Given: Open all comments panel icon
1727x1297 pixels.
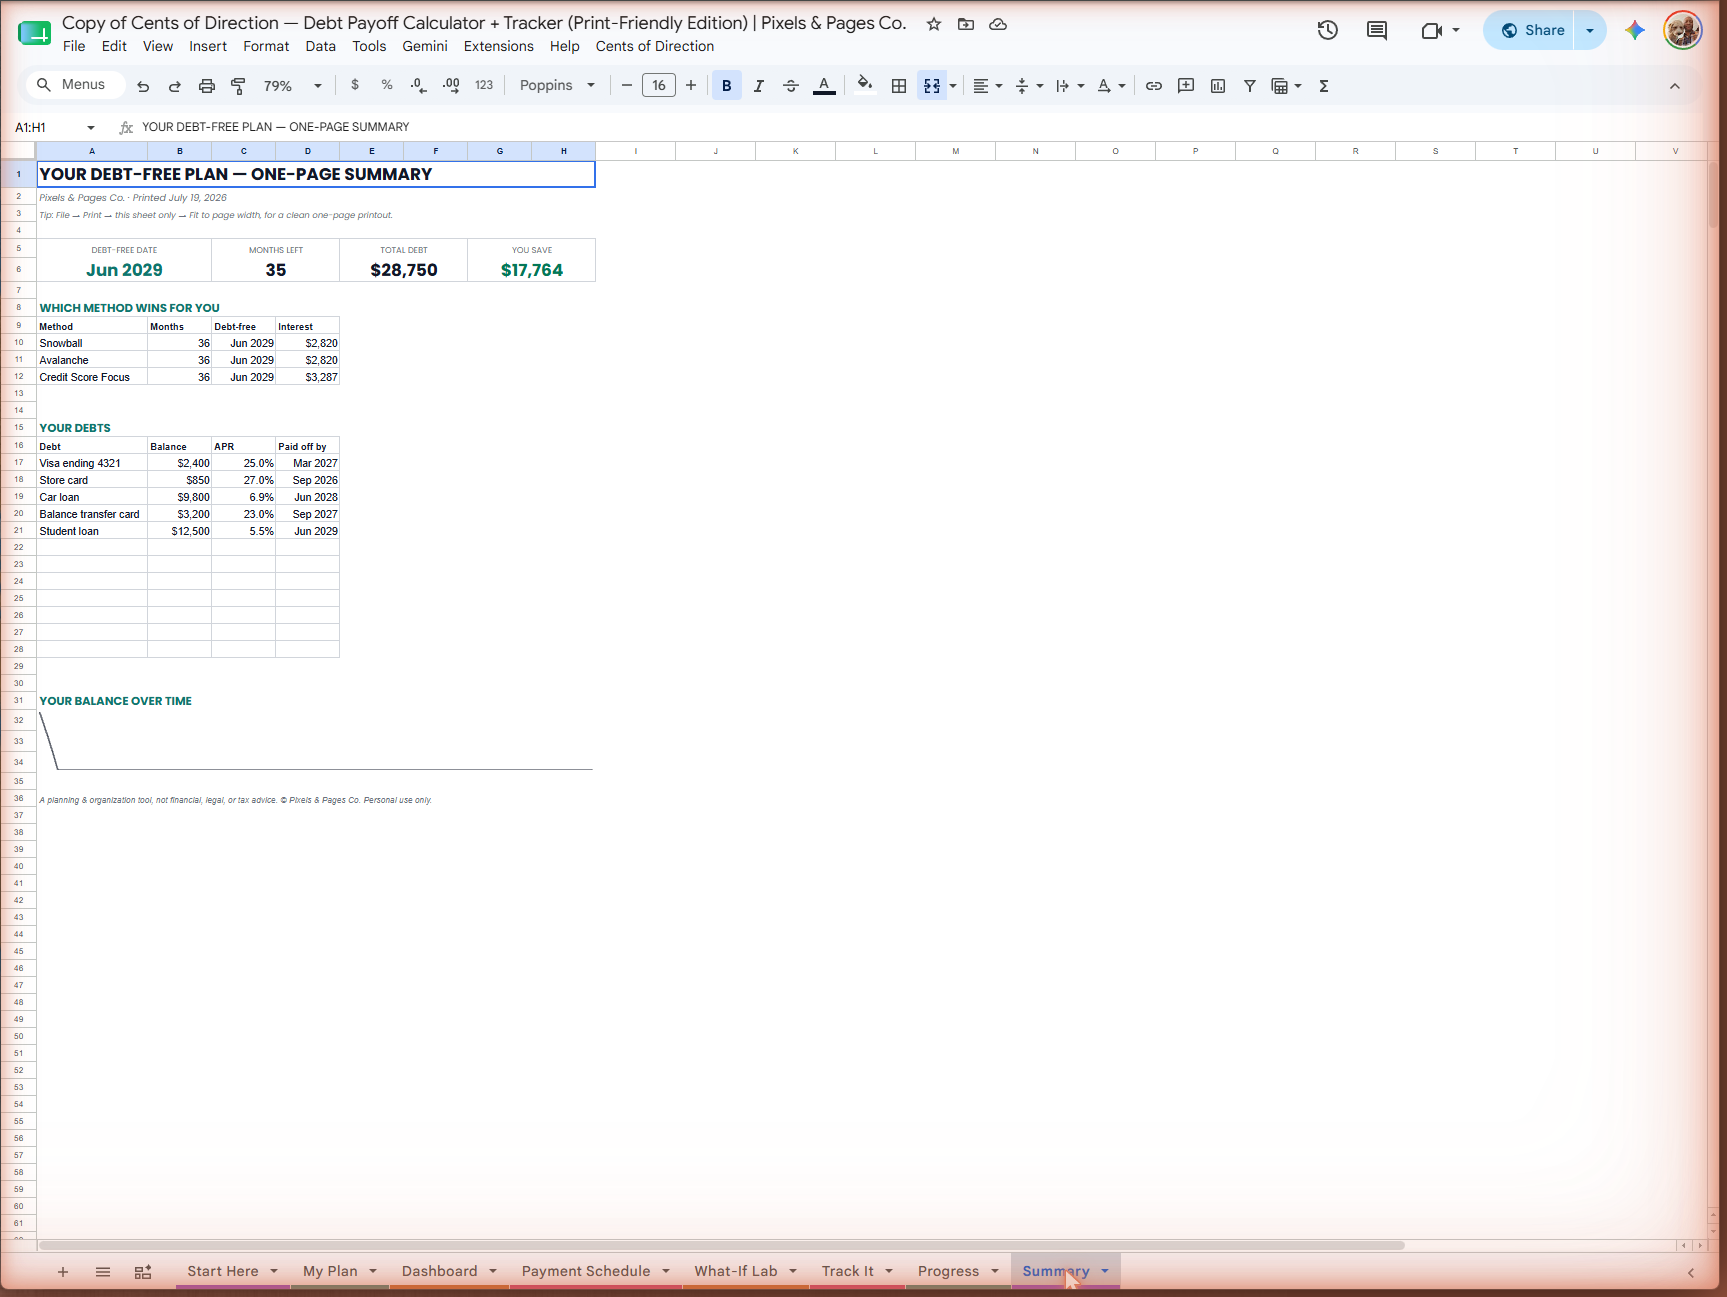Looking at the screenshot, I should pyautogui.click(x=1377, y=30).
